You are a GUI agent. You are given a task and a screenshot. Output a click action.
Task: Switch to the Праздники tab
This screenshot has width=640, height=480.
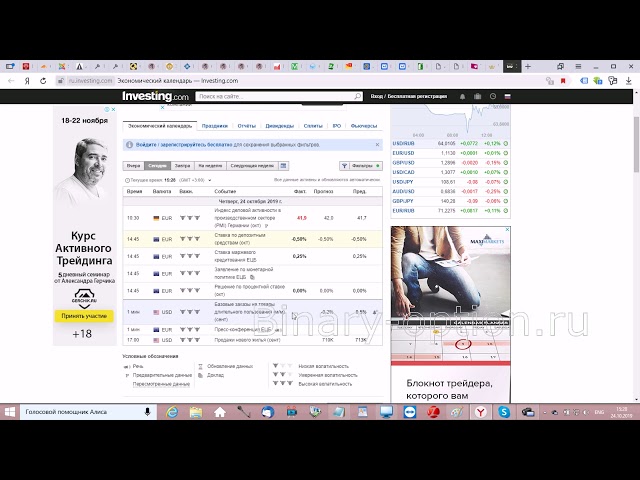(215, 126)
